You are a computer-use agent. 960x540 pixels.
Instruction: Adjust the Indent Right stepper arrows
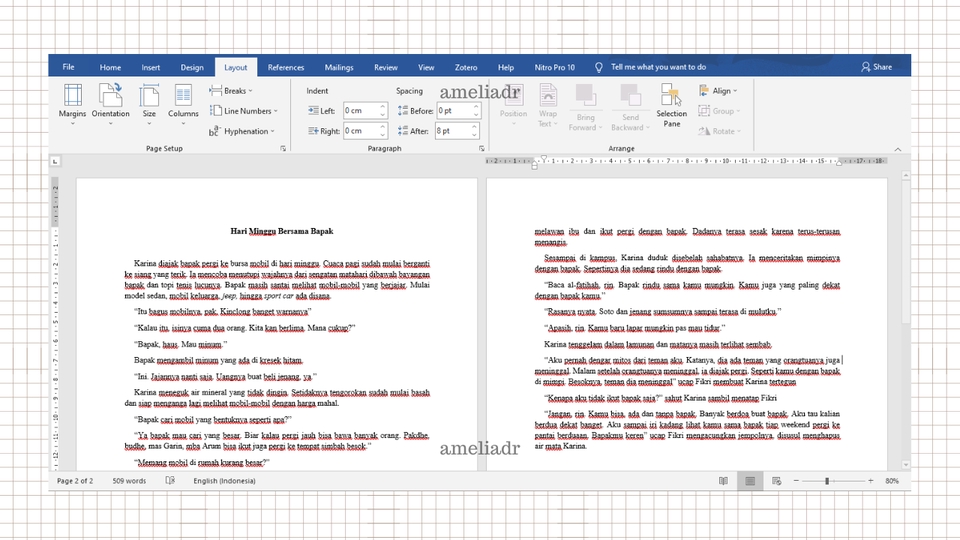(x=383, y=131)
